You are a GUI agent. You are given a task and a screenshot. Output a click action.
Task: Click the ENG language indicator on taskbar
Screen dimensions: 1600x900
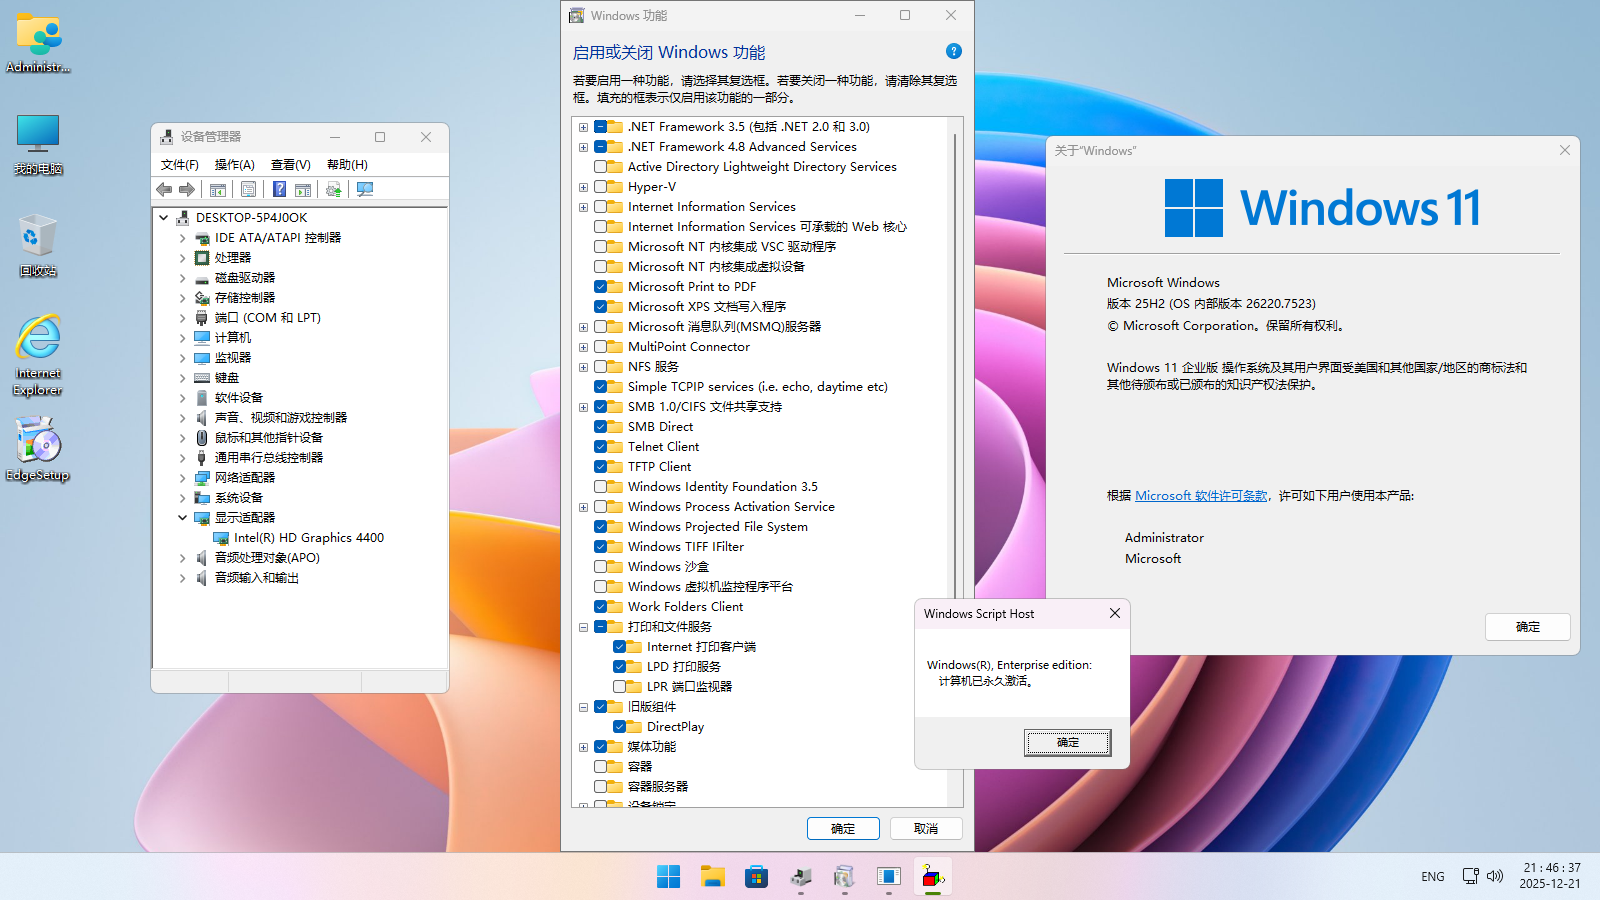click(x=1433, y=876)
